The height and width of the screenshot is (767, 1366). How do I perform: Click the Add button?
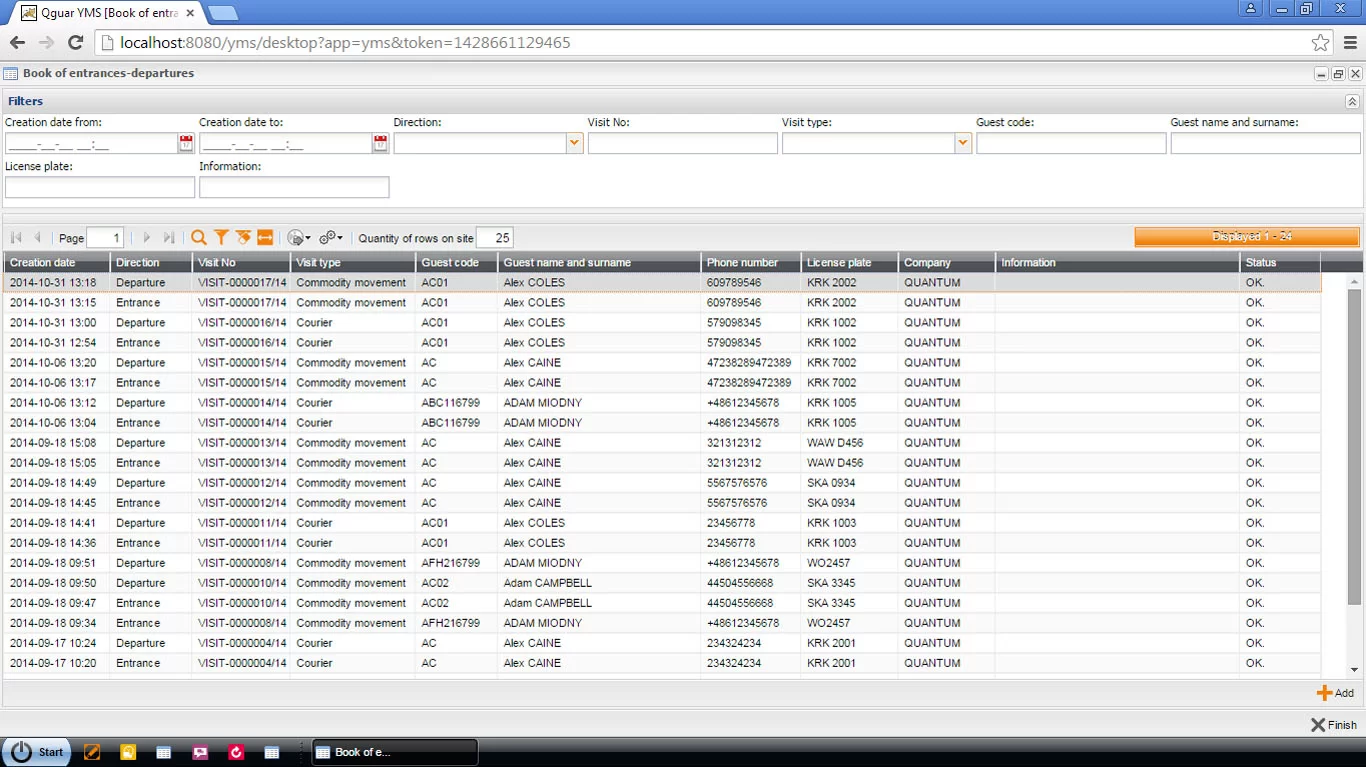click(1337, 692)
